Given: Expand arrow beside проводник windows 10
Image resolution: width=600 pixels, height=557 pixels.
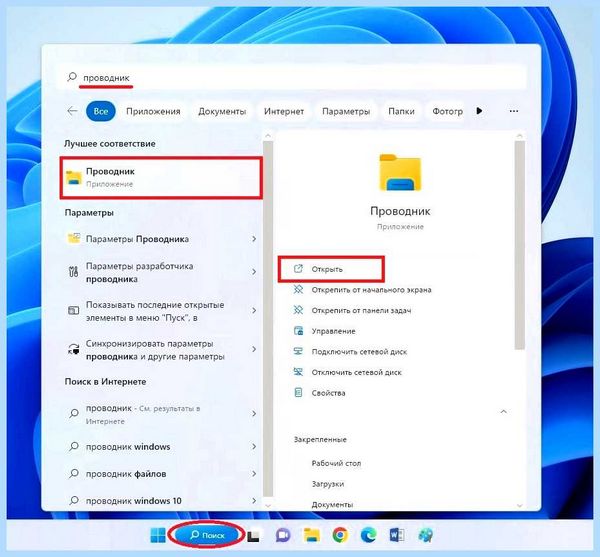Looking at the screenshot, I should click(254, 500).
